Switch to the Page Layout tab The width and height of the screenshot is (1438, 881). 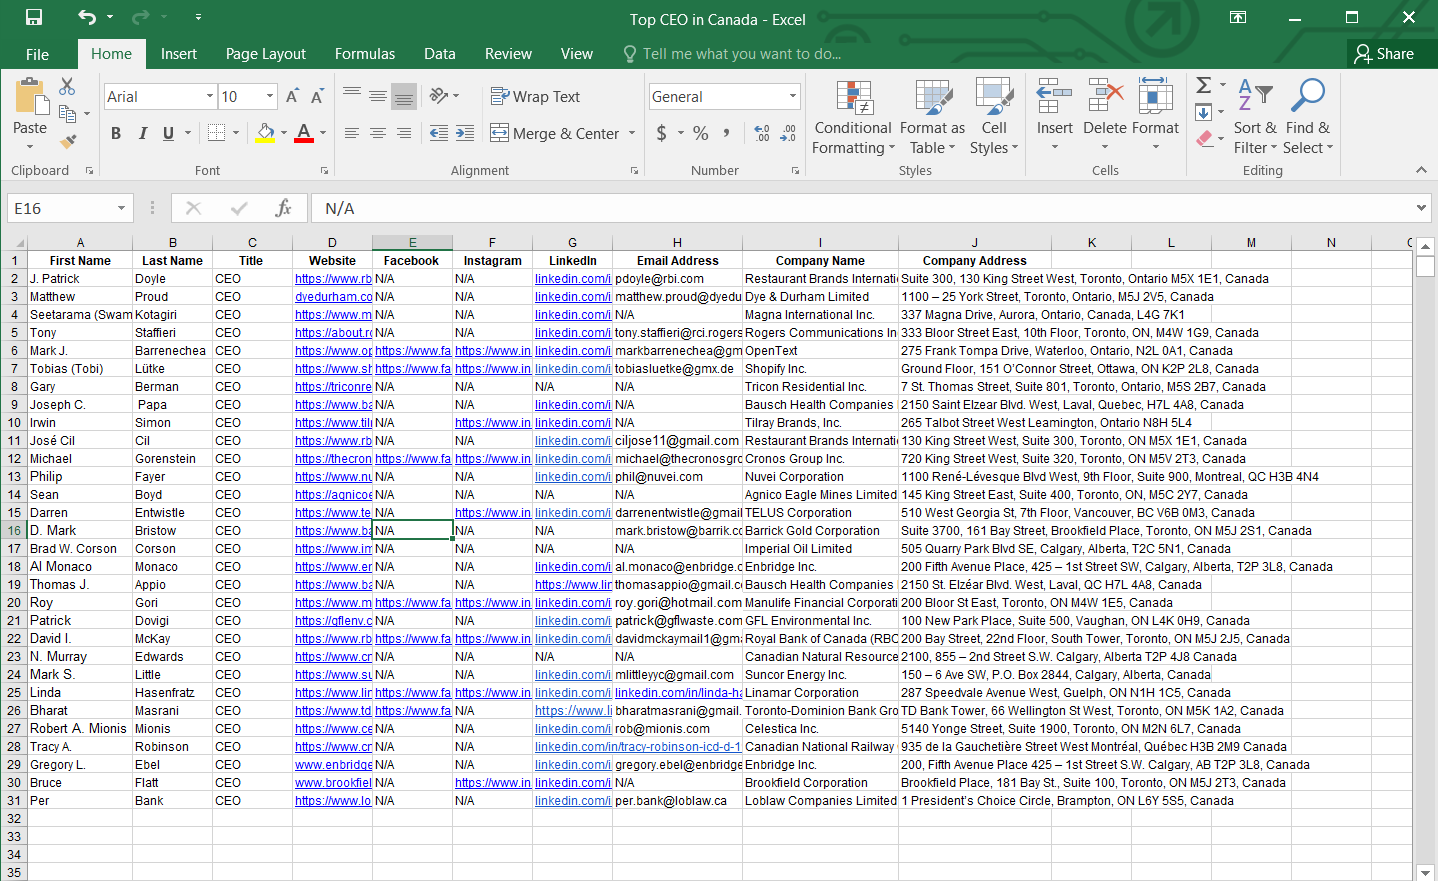(x=265, y=54)
